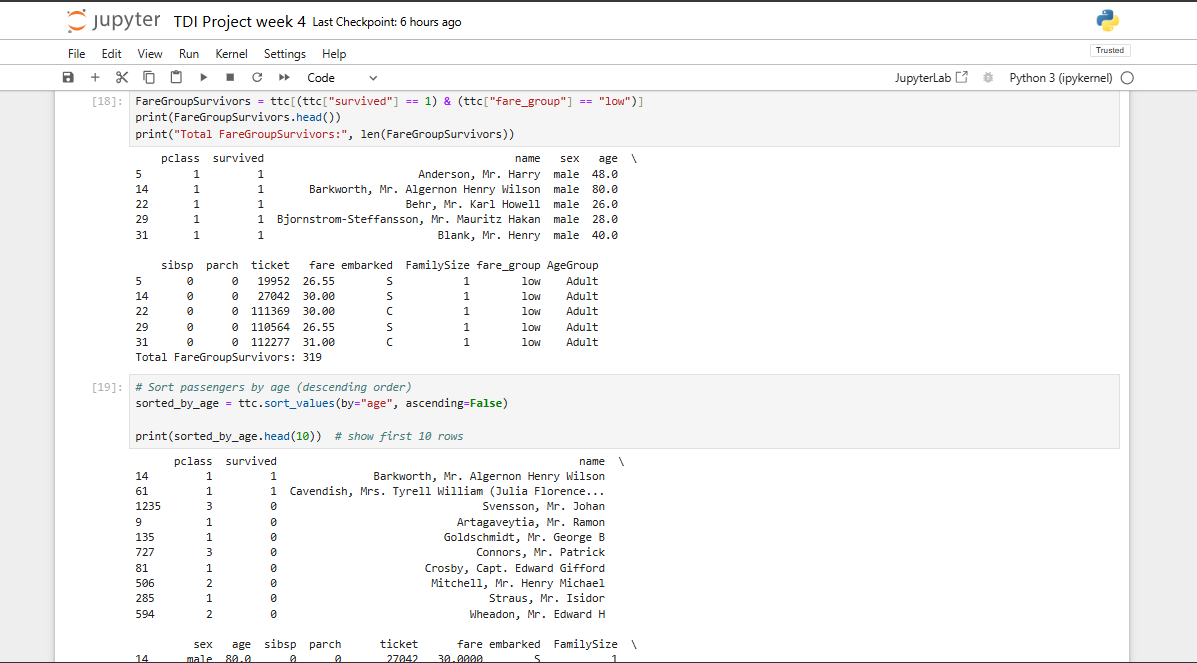Click 'Total FareGroupSurvivors: 319' output line
This screenshot has width=1197, height=663.
click(x=228, y=357)
